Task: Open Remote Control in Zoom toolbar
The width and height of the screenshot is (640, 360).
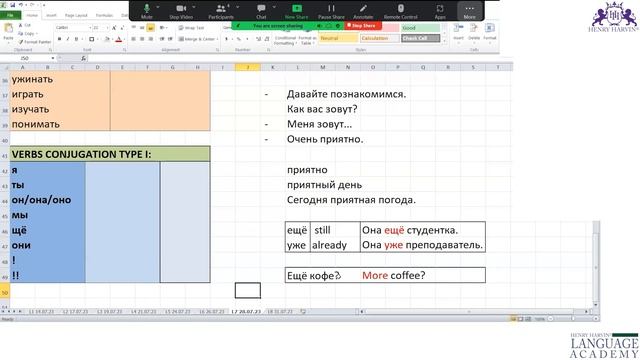Action: tap(400, 11)
